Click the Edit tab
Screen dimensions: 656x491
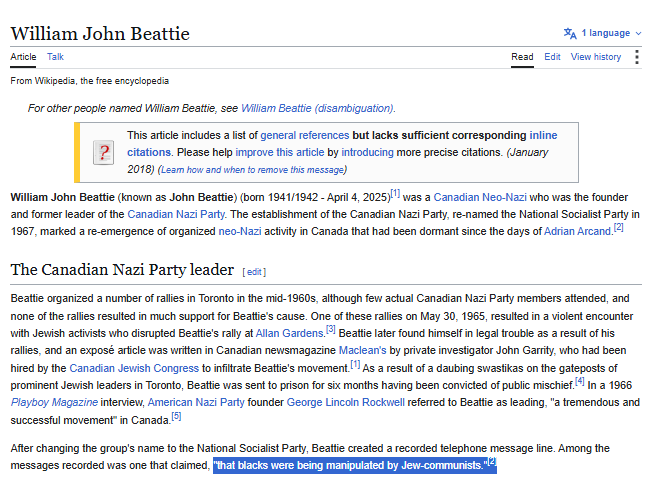coord(552,57)
